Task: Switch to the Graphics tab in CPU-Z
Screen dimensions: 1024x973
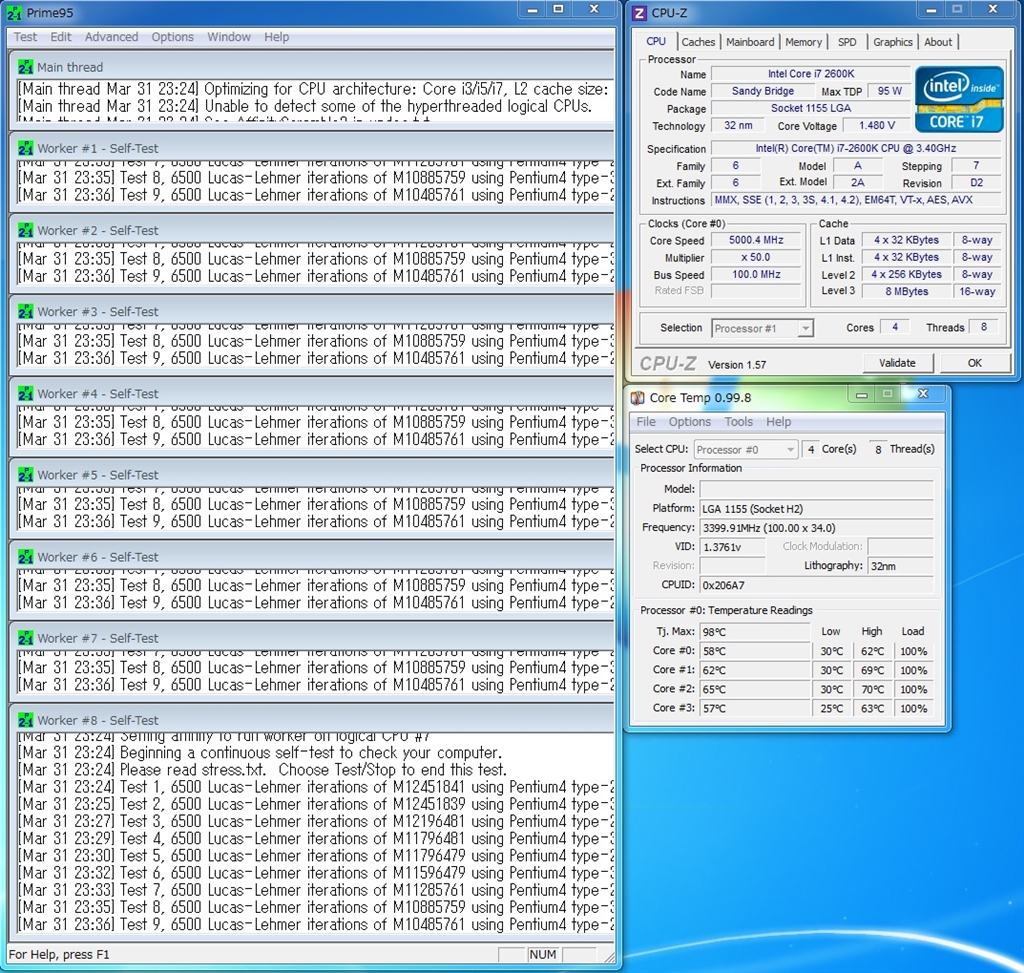Action: coord(893,42)
